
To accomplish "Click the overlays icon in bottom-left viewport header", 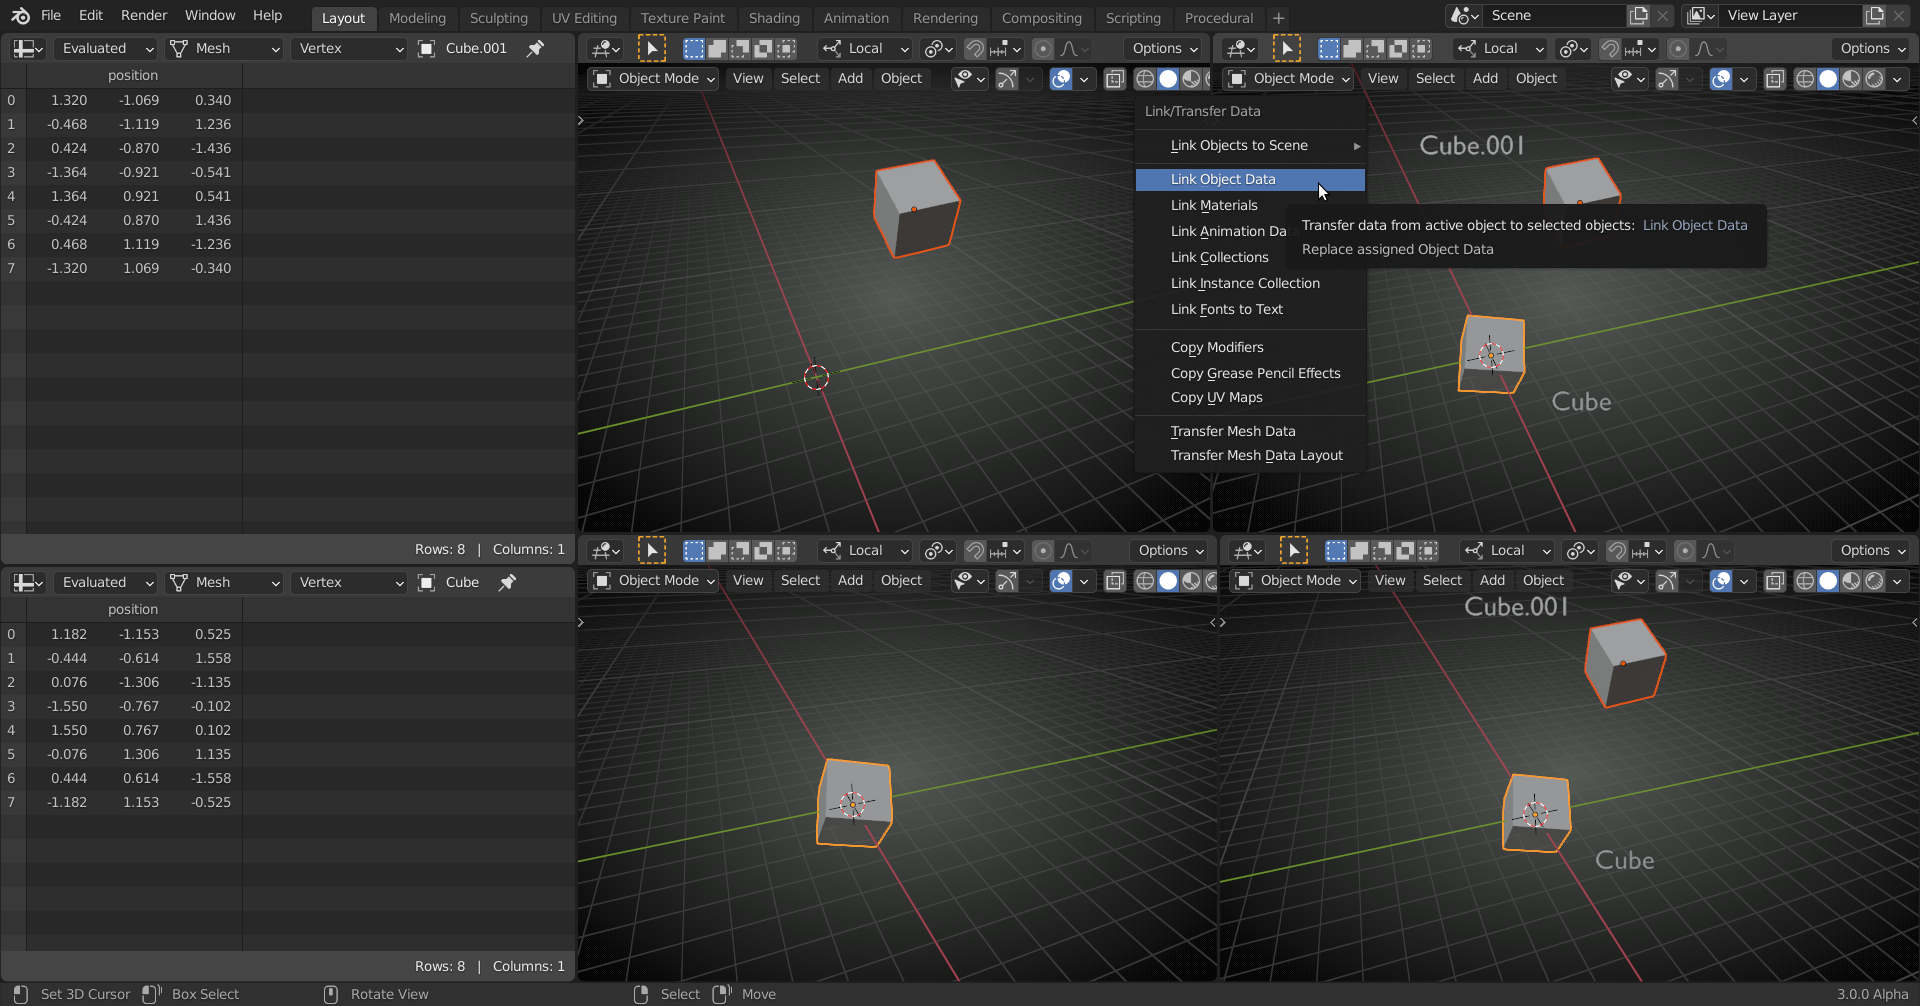I will point(1061,580).
